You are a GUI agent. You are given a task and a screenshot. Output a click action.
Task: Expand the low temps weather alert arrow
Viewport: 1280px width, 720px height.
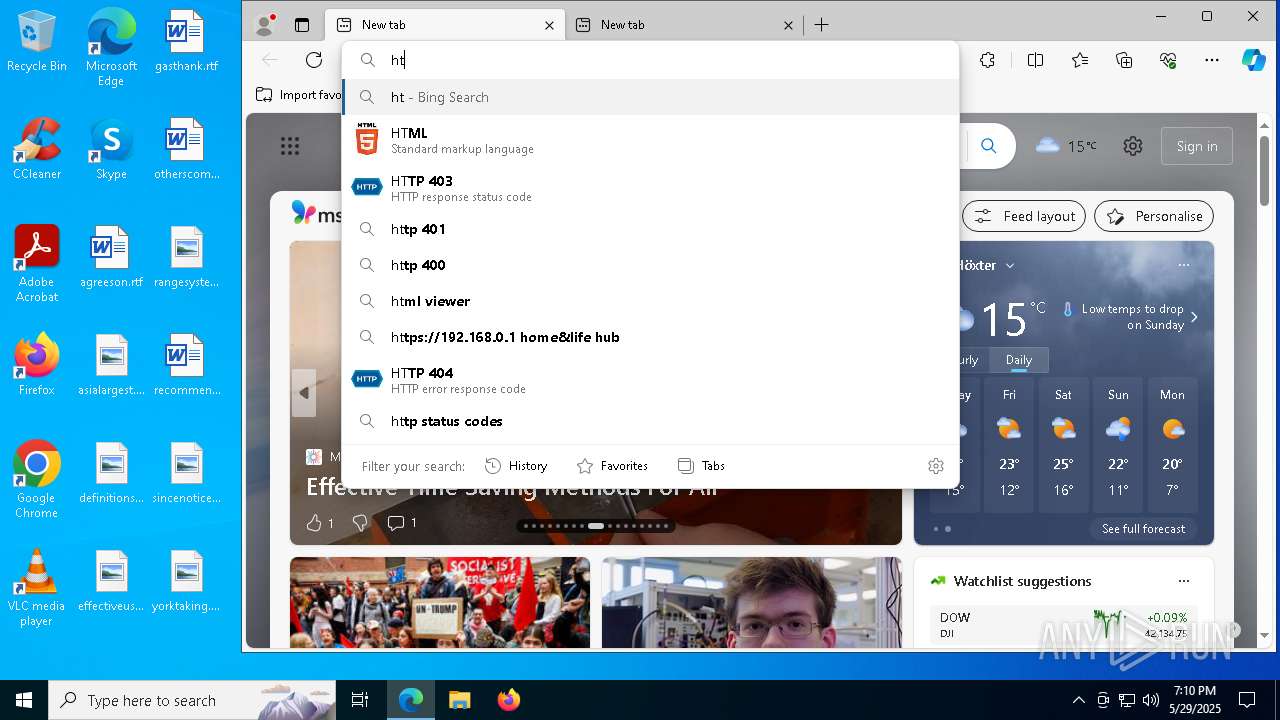click(1194, 317)
